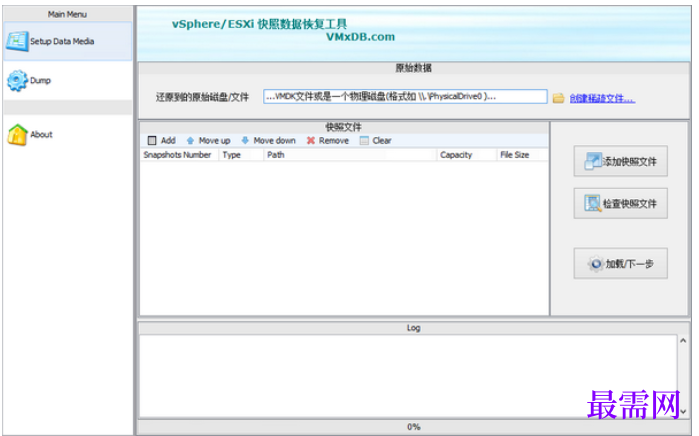The width and height of the screenshot is (699, 436).
Task: Click the Log scrollbar up arrow
Action: click(683, 341)
